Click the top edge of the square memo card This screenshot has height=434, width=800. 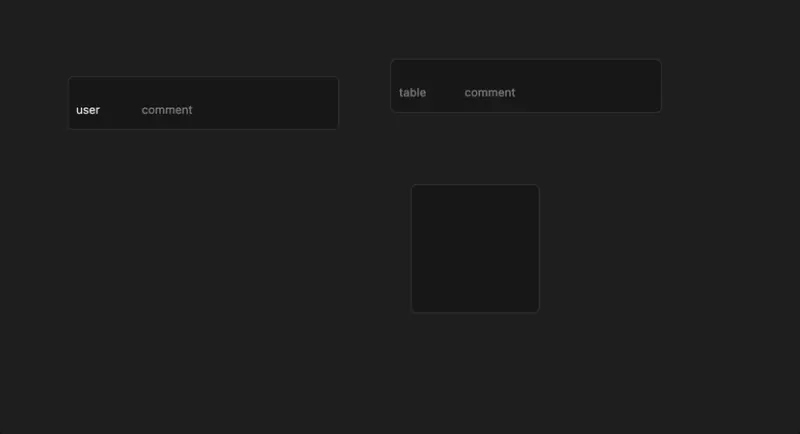tap(475, 187)
